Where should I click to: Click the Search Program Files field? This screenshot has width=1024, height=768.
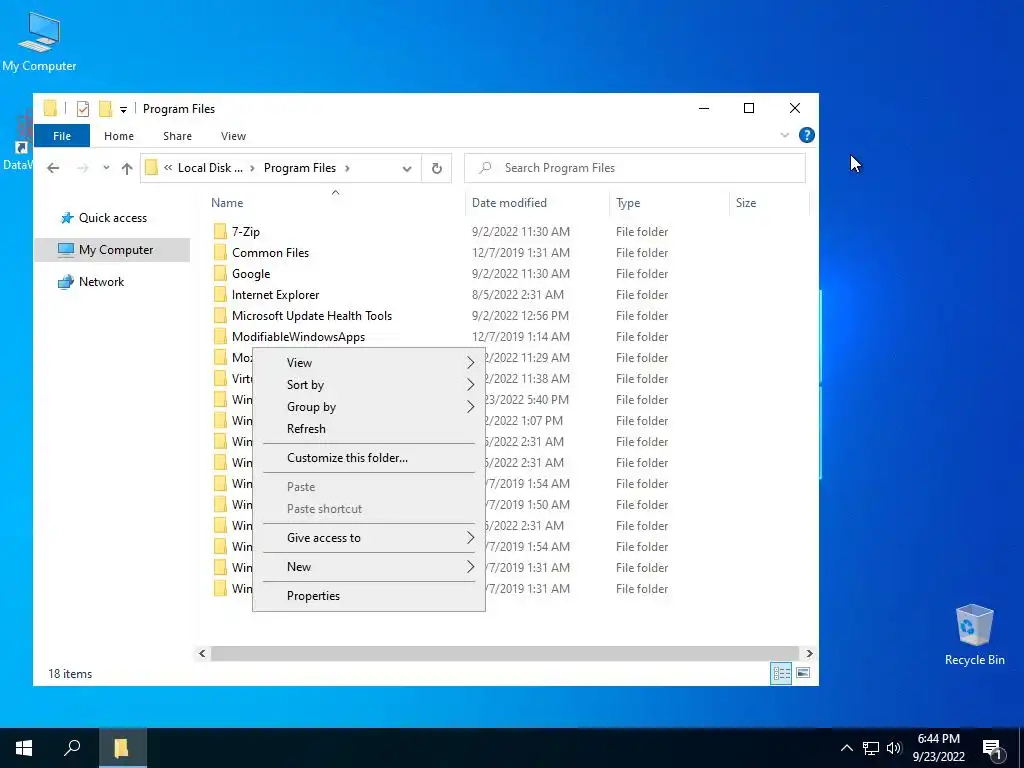(635, 168)
